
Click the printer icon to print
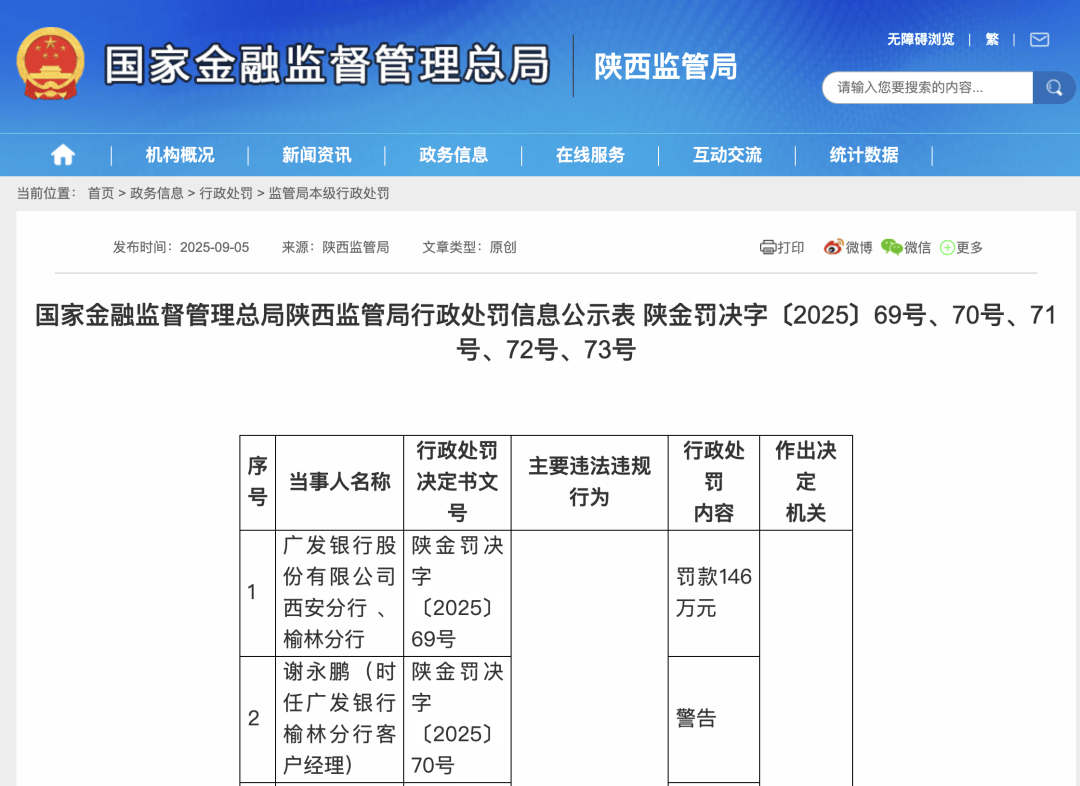pos(768,247)
